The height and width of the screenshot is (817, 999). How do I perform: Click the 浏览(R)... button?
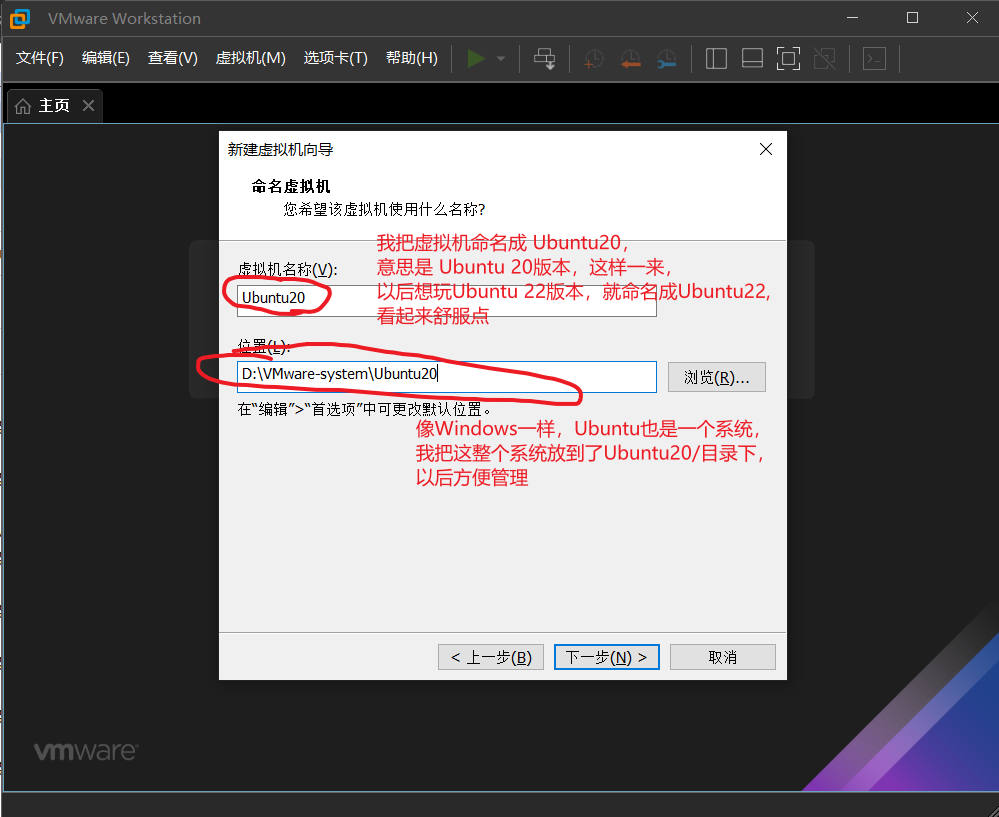click(716, 377)
